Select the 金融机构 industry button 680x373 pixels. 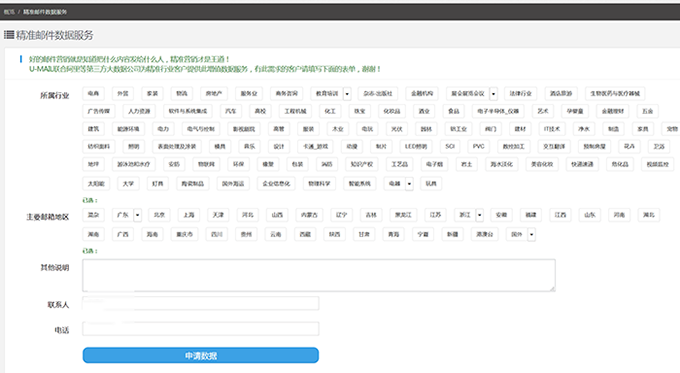pyautogui.click(x=422, y=94)
